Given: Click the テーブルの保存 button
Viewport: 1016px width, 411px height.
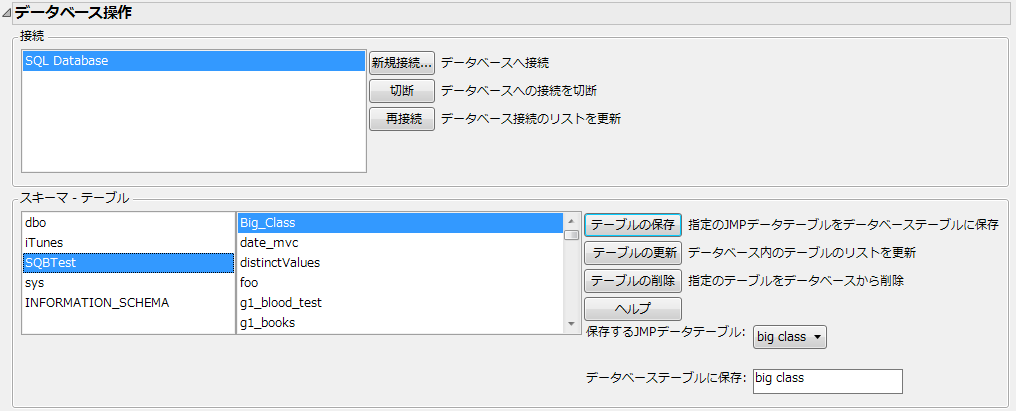Looking at the screenshot, I should coord(633,224).
